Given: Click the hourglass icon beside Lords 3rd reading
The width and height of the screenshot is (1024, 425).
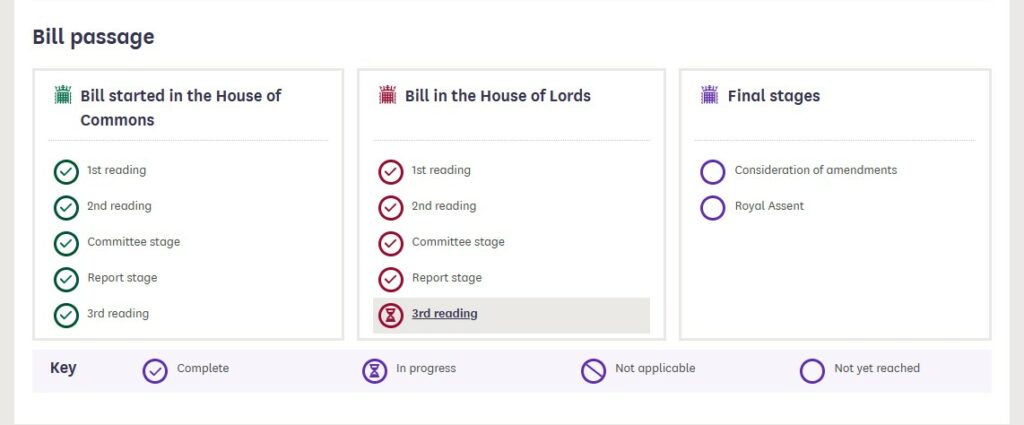Looking at the screenshot, I should (391, 316).
